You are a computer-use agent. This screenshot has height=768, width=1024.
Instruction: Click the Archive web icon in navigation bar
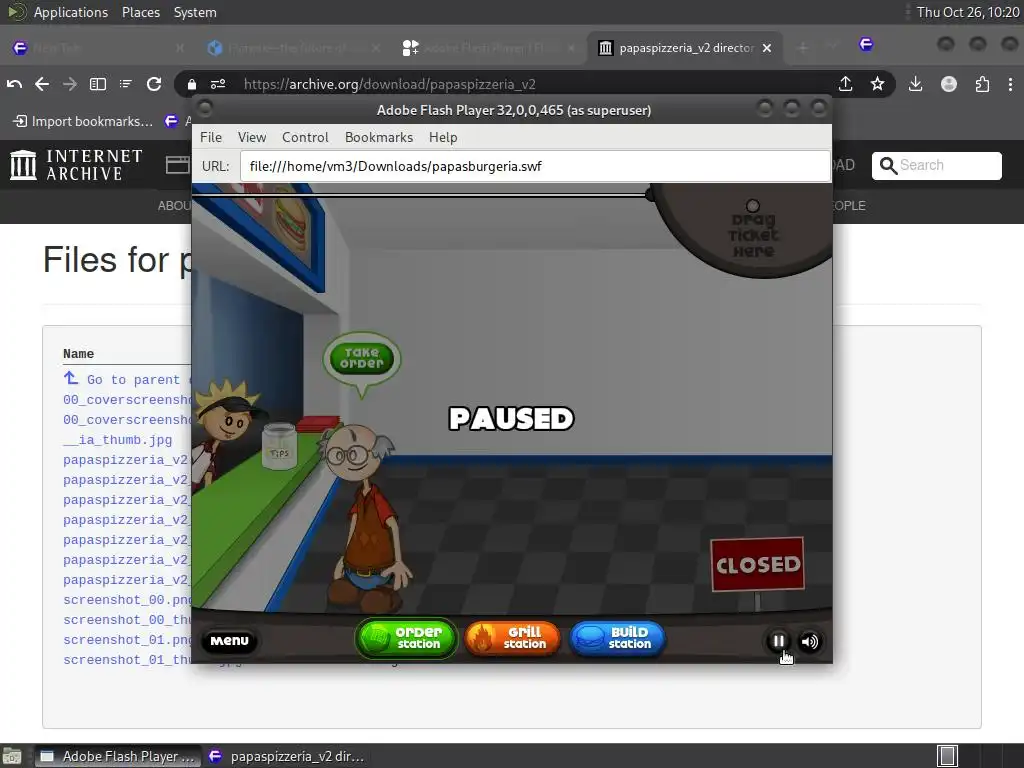tap(178, 165)
